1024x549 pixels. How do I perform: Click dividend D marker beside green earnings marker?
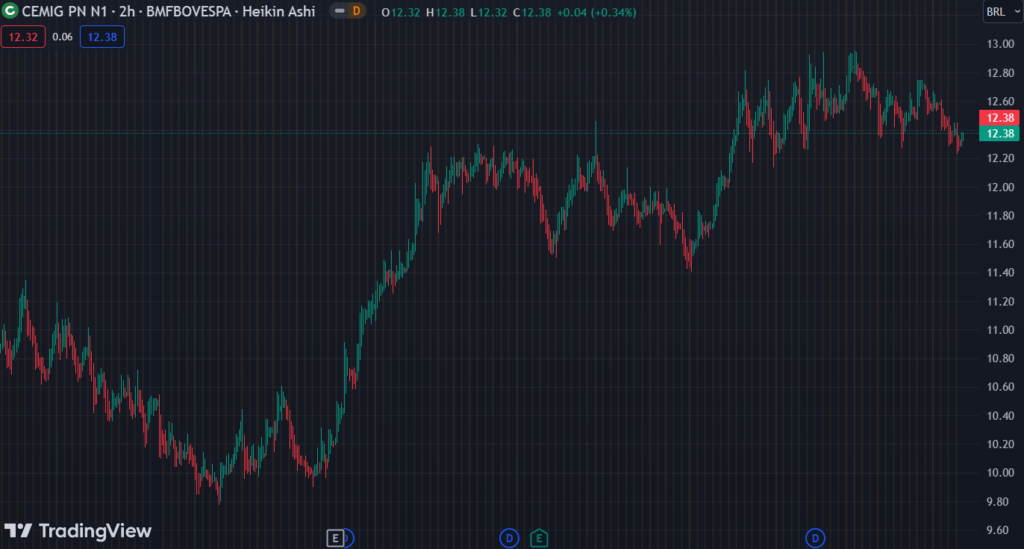click(509, 539)
